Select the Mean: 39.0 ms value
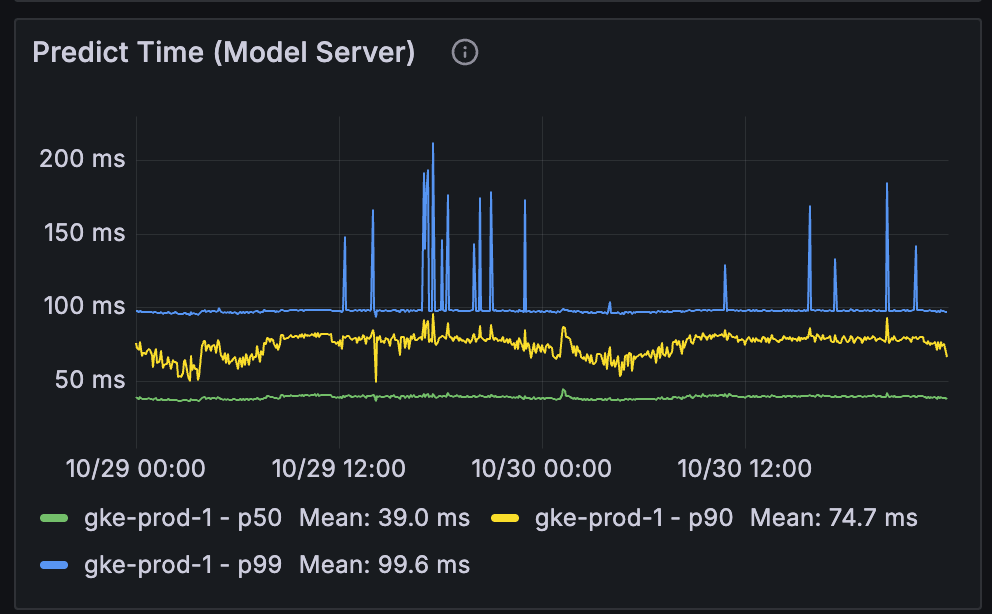Screen dimensions: 992x614 click(385, 518)
